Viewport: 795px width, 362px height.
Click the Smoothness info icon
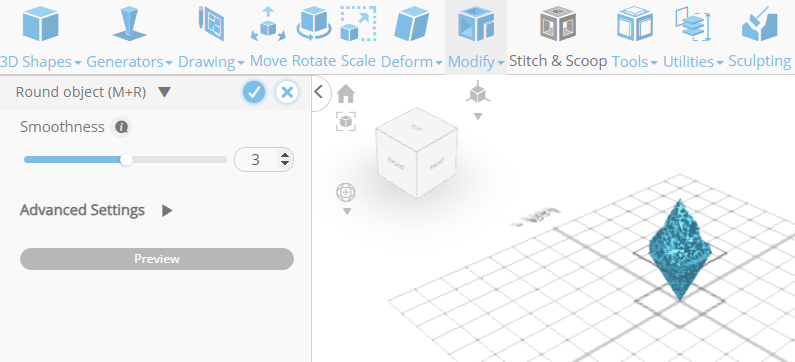[x=121, y=127]
